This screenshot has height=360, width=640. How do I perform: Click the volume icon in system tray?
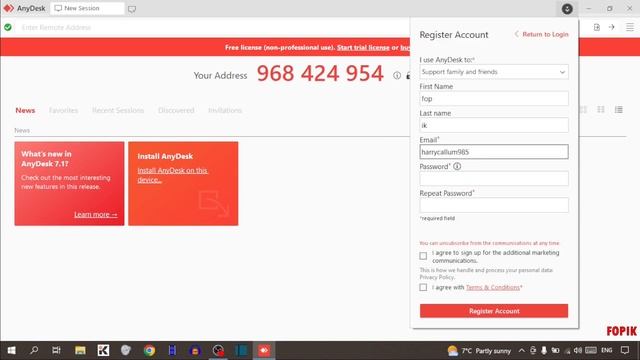coord(578,350)
